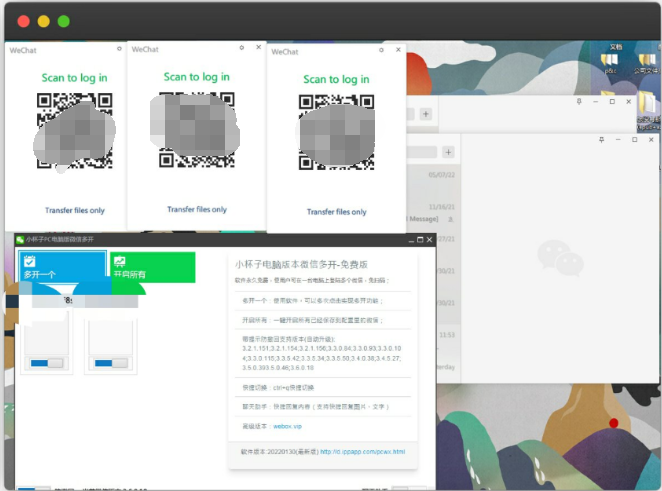Screen dimensions: 662x491
Task: Toggle the switch at the bottom-left of the multi-open tool
Action: click(33, 488)
